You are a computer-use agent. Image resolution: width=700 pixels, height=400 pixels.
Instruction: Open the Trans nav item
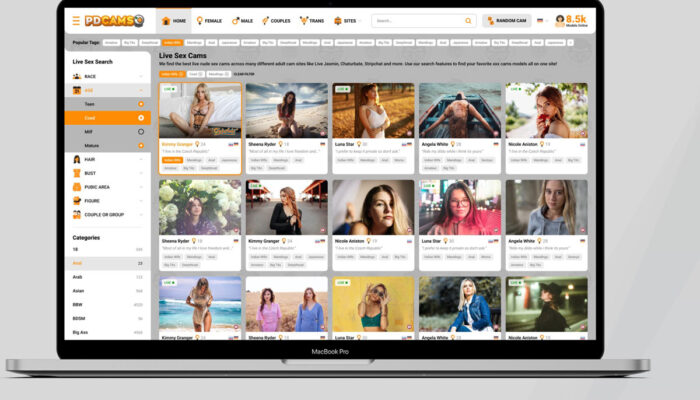(312, 21)
